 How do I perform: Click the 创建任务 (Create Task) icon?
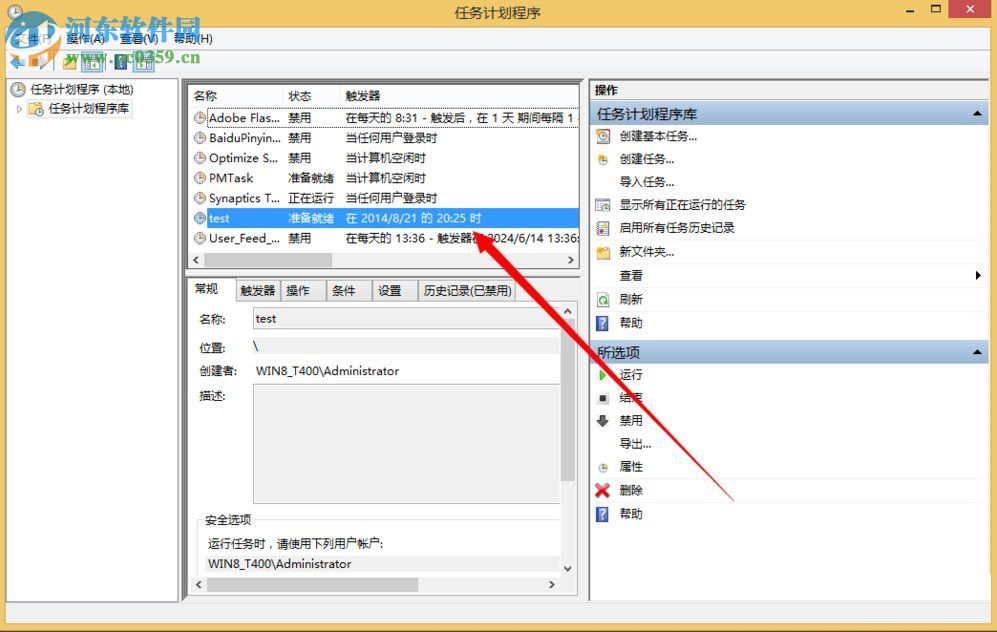tap(603, 158)
